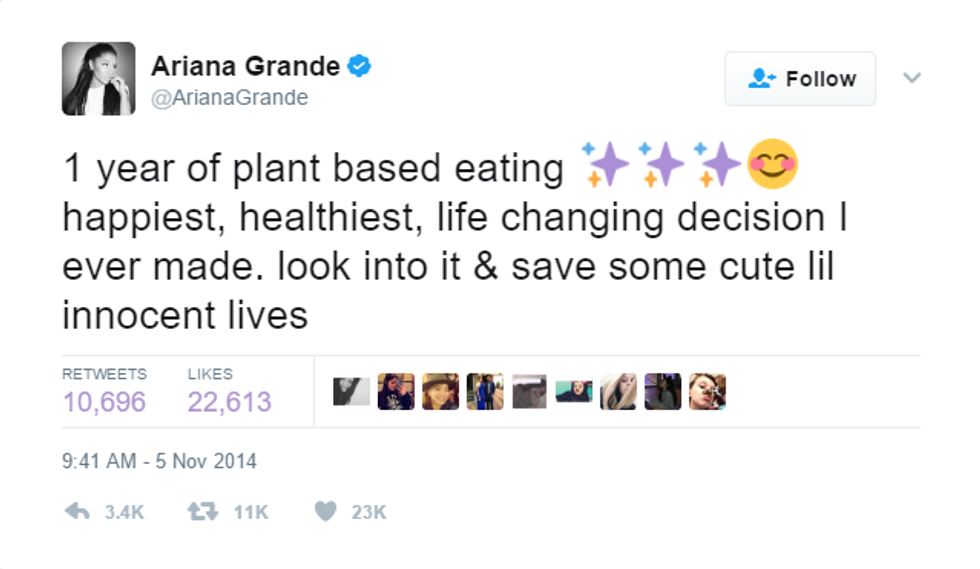Open the tweet author's profile picture

pyautogui.click(x=98, y=79)
